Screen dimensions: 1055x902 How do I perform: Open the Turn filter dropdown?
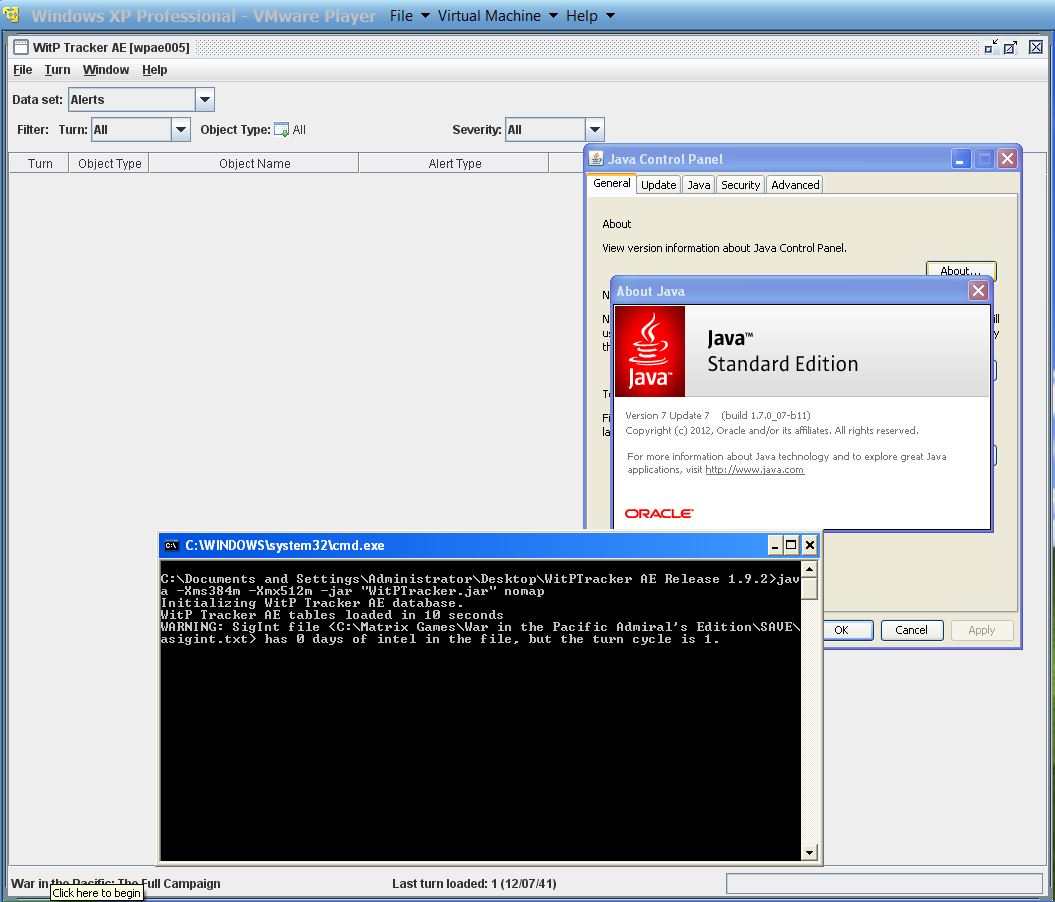click(180, 130)
